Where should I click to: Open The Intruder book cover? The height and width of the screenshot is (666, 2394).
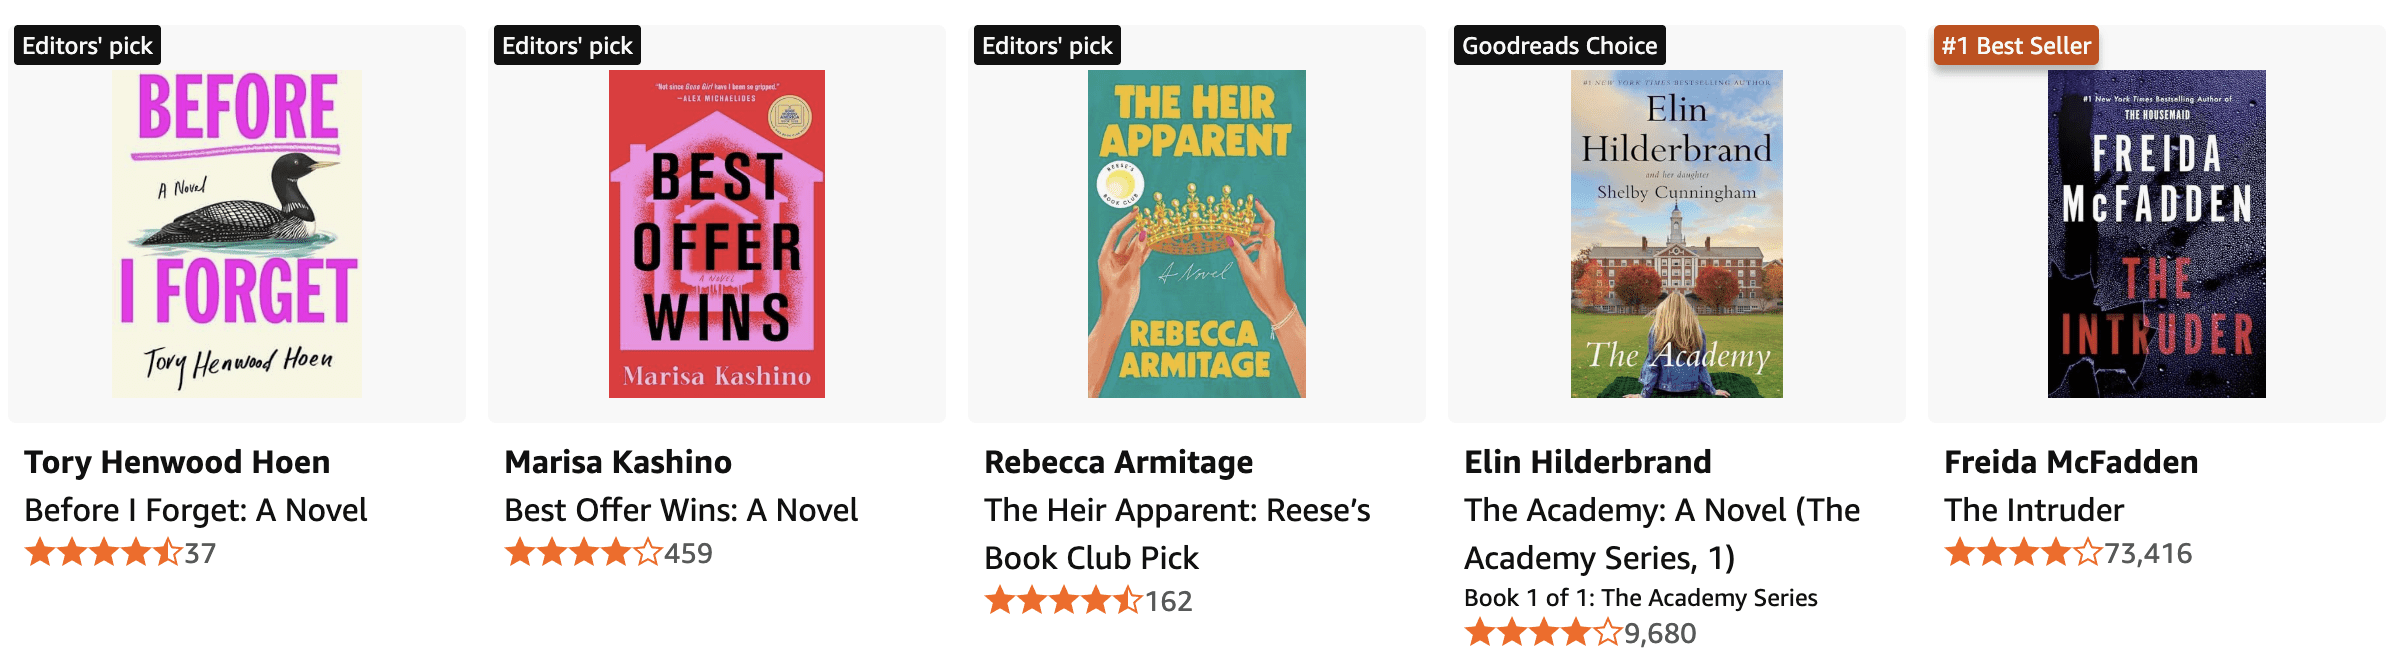pyautogui.click(x=2156, y=233)
